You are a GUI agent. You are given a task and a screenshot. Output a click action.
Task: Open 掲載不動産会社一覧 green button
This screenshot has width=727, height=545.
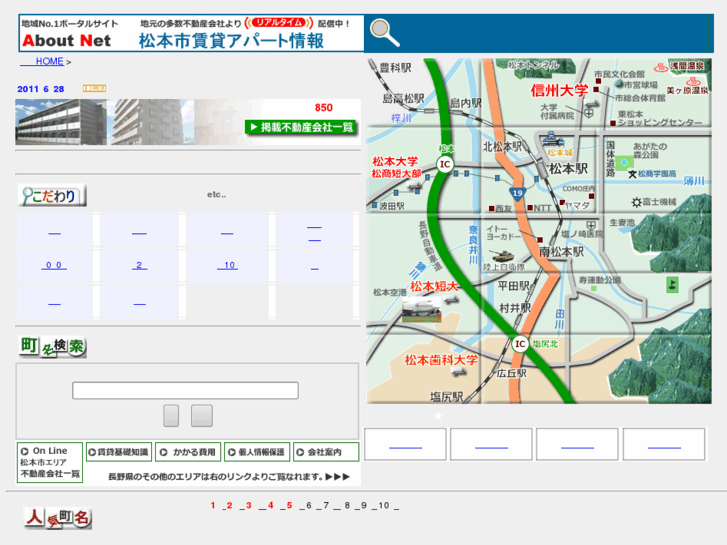pos(301,127)
